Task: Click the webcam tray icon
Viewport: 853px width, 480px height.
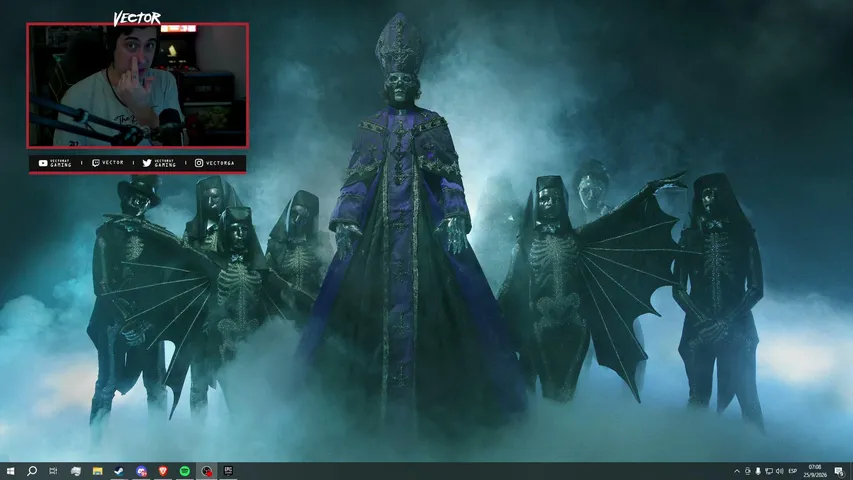Action: click(x=747, y=471)
